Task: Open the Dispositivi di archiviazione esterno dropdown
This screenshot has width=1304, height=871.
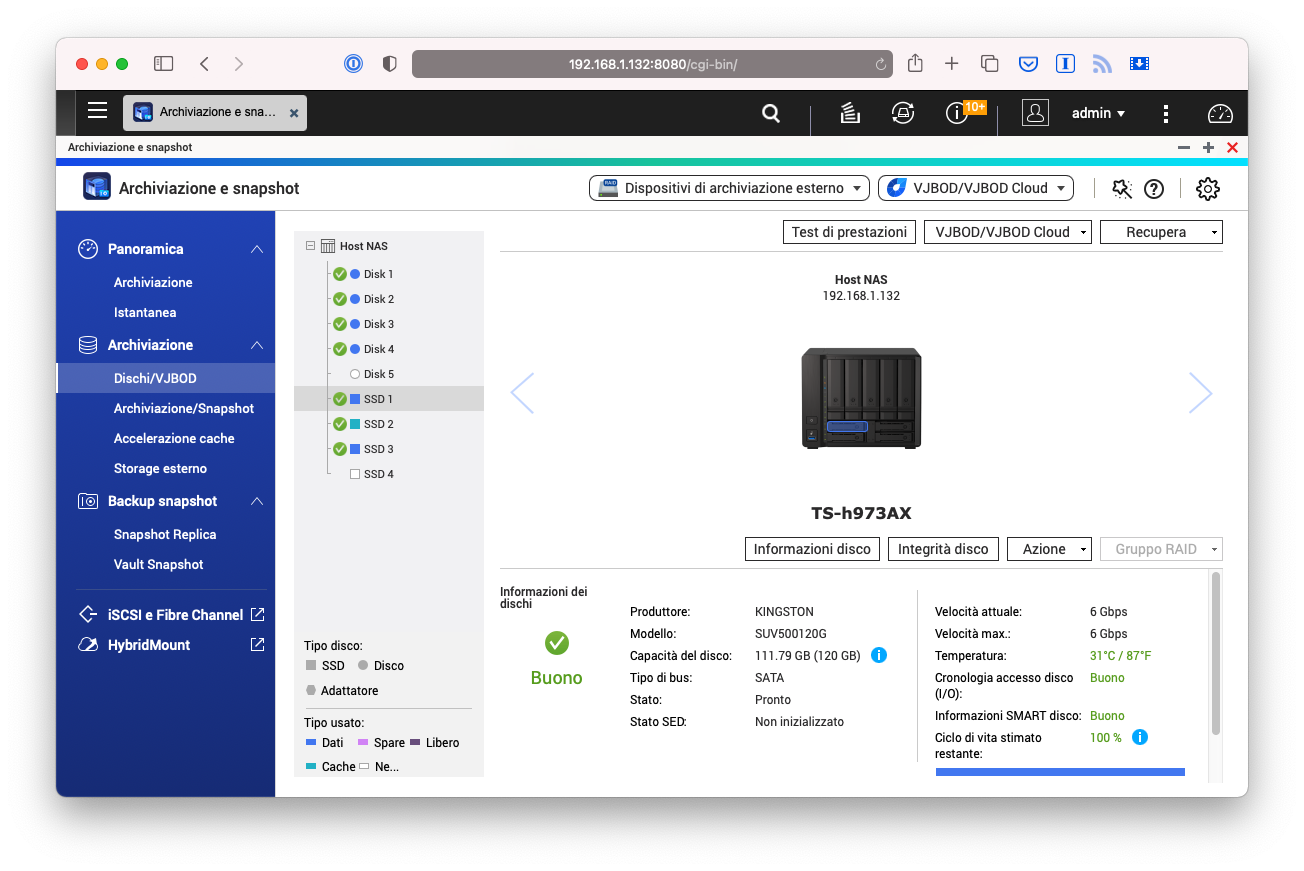Action: (x=730, y=188)
